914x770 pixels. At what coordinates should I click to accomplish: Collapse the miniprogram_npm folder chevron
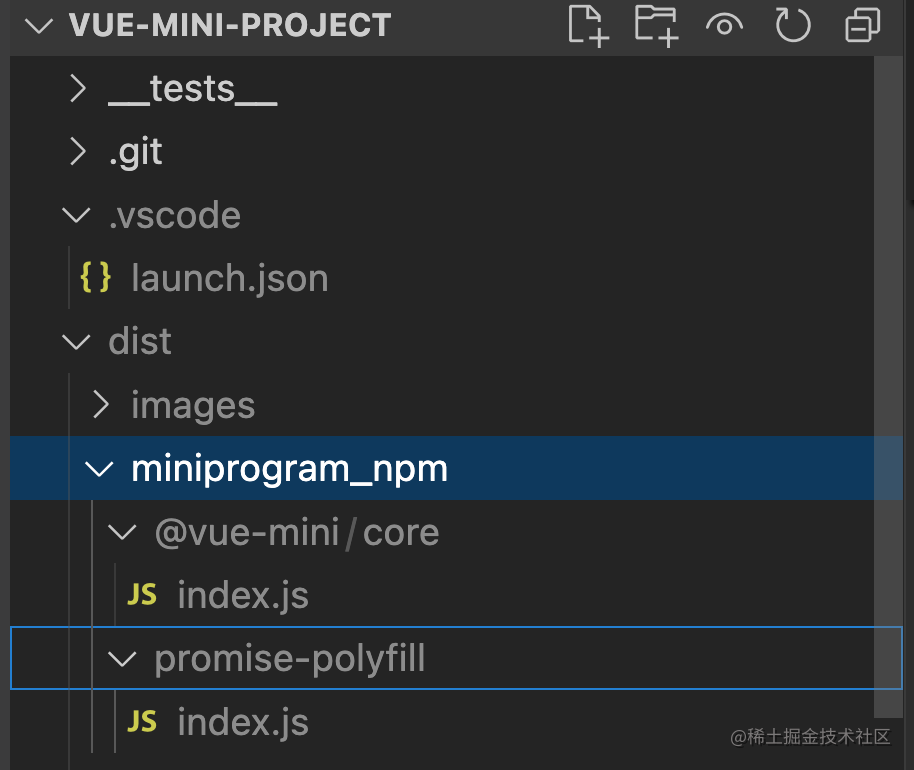coord(99,469)
